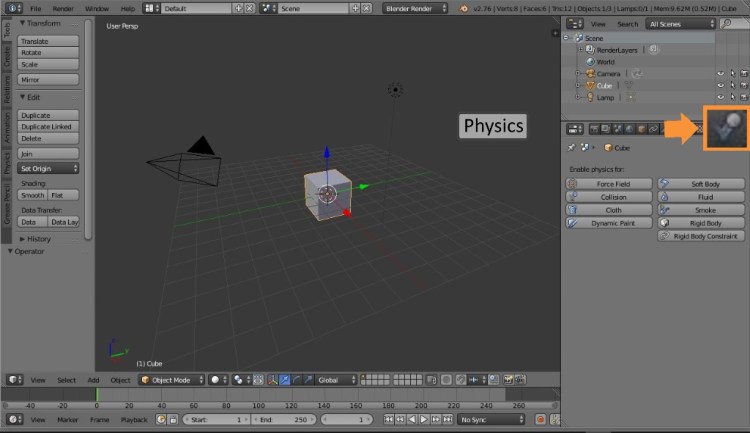Switch to the Render properties tab icon

594,129
